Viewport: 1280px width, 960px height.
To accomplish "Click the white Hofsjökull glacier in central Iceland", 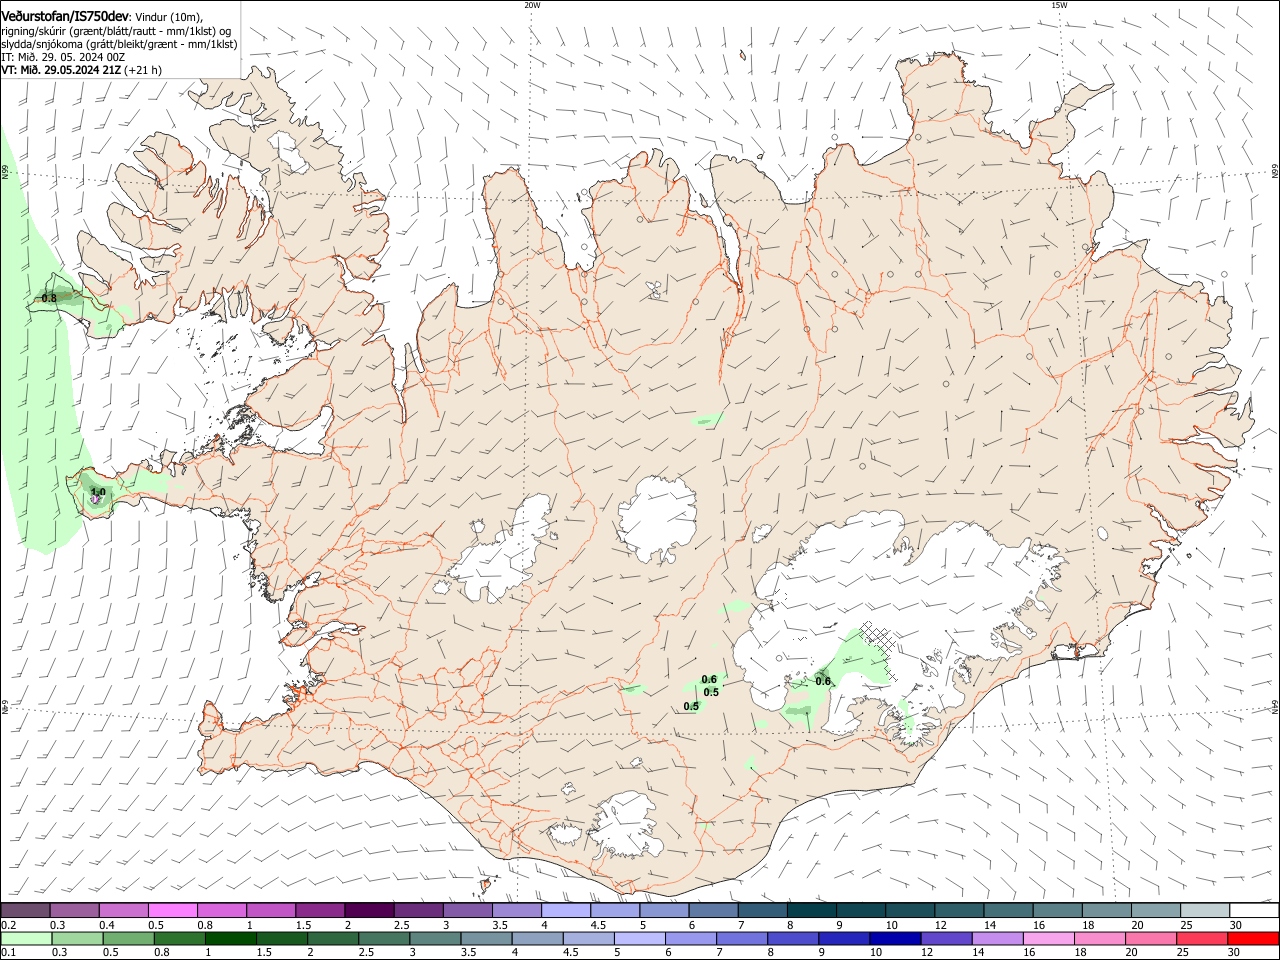I will click(x=659, y=519).
